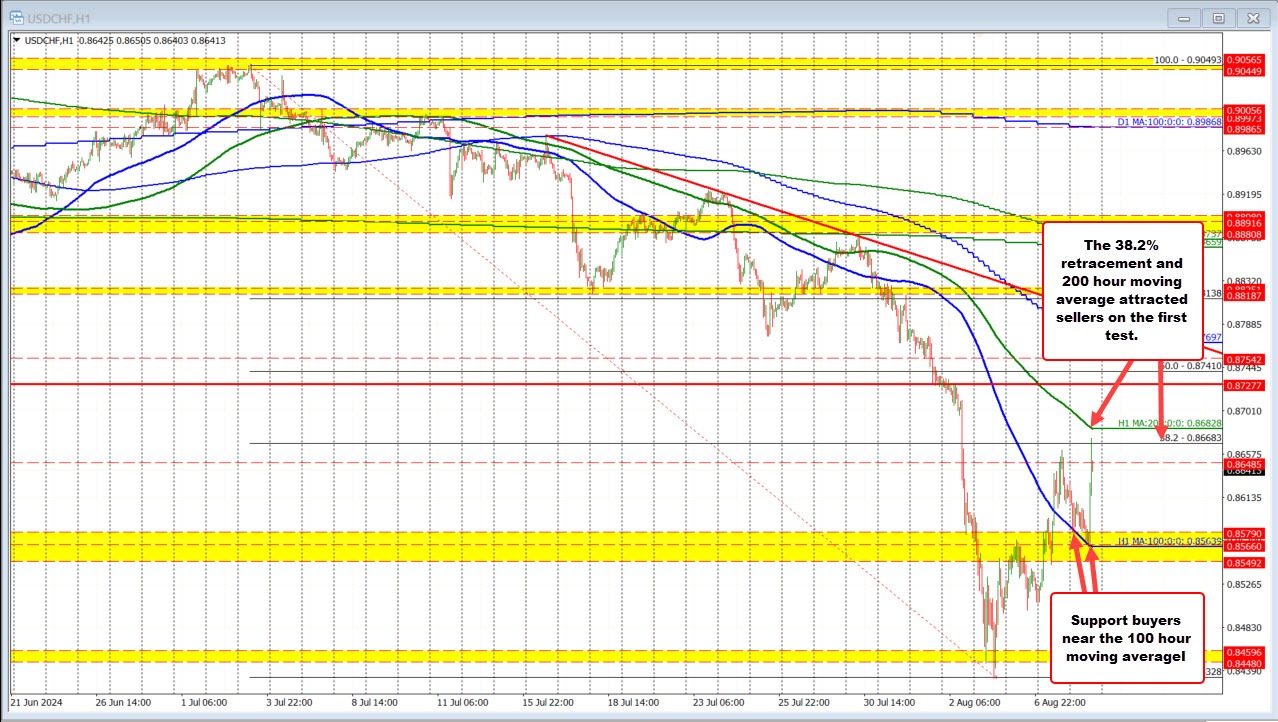1278x722 pixels.
Task: Select the 38.2% retracement annotation box
Action: (1121, 290)
